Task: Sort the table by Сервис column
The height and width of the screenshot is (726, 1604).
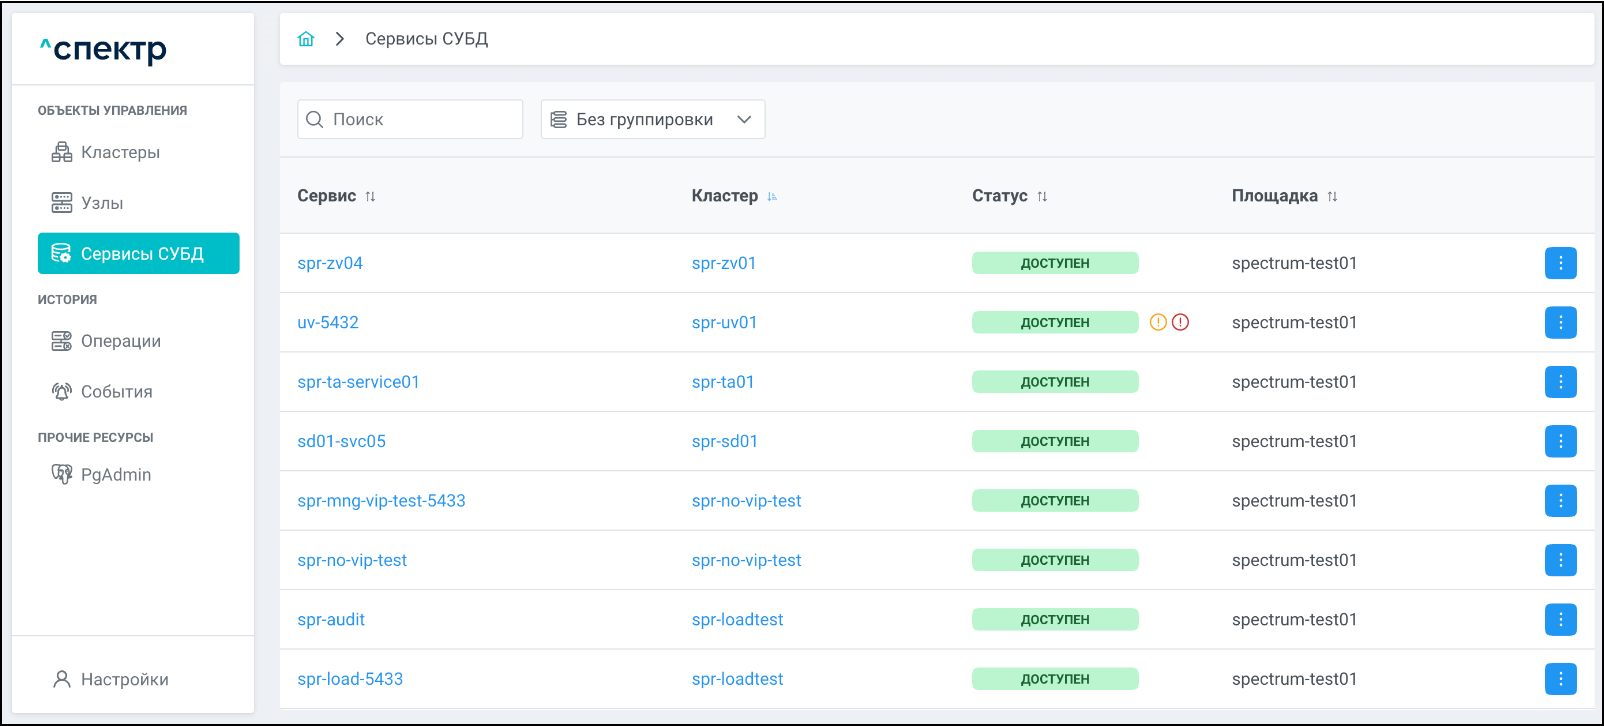Action: pos(370,196)
